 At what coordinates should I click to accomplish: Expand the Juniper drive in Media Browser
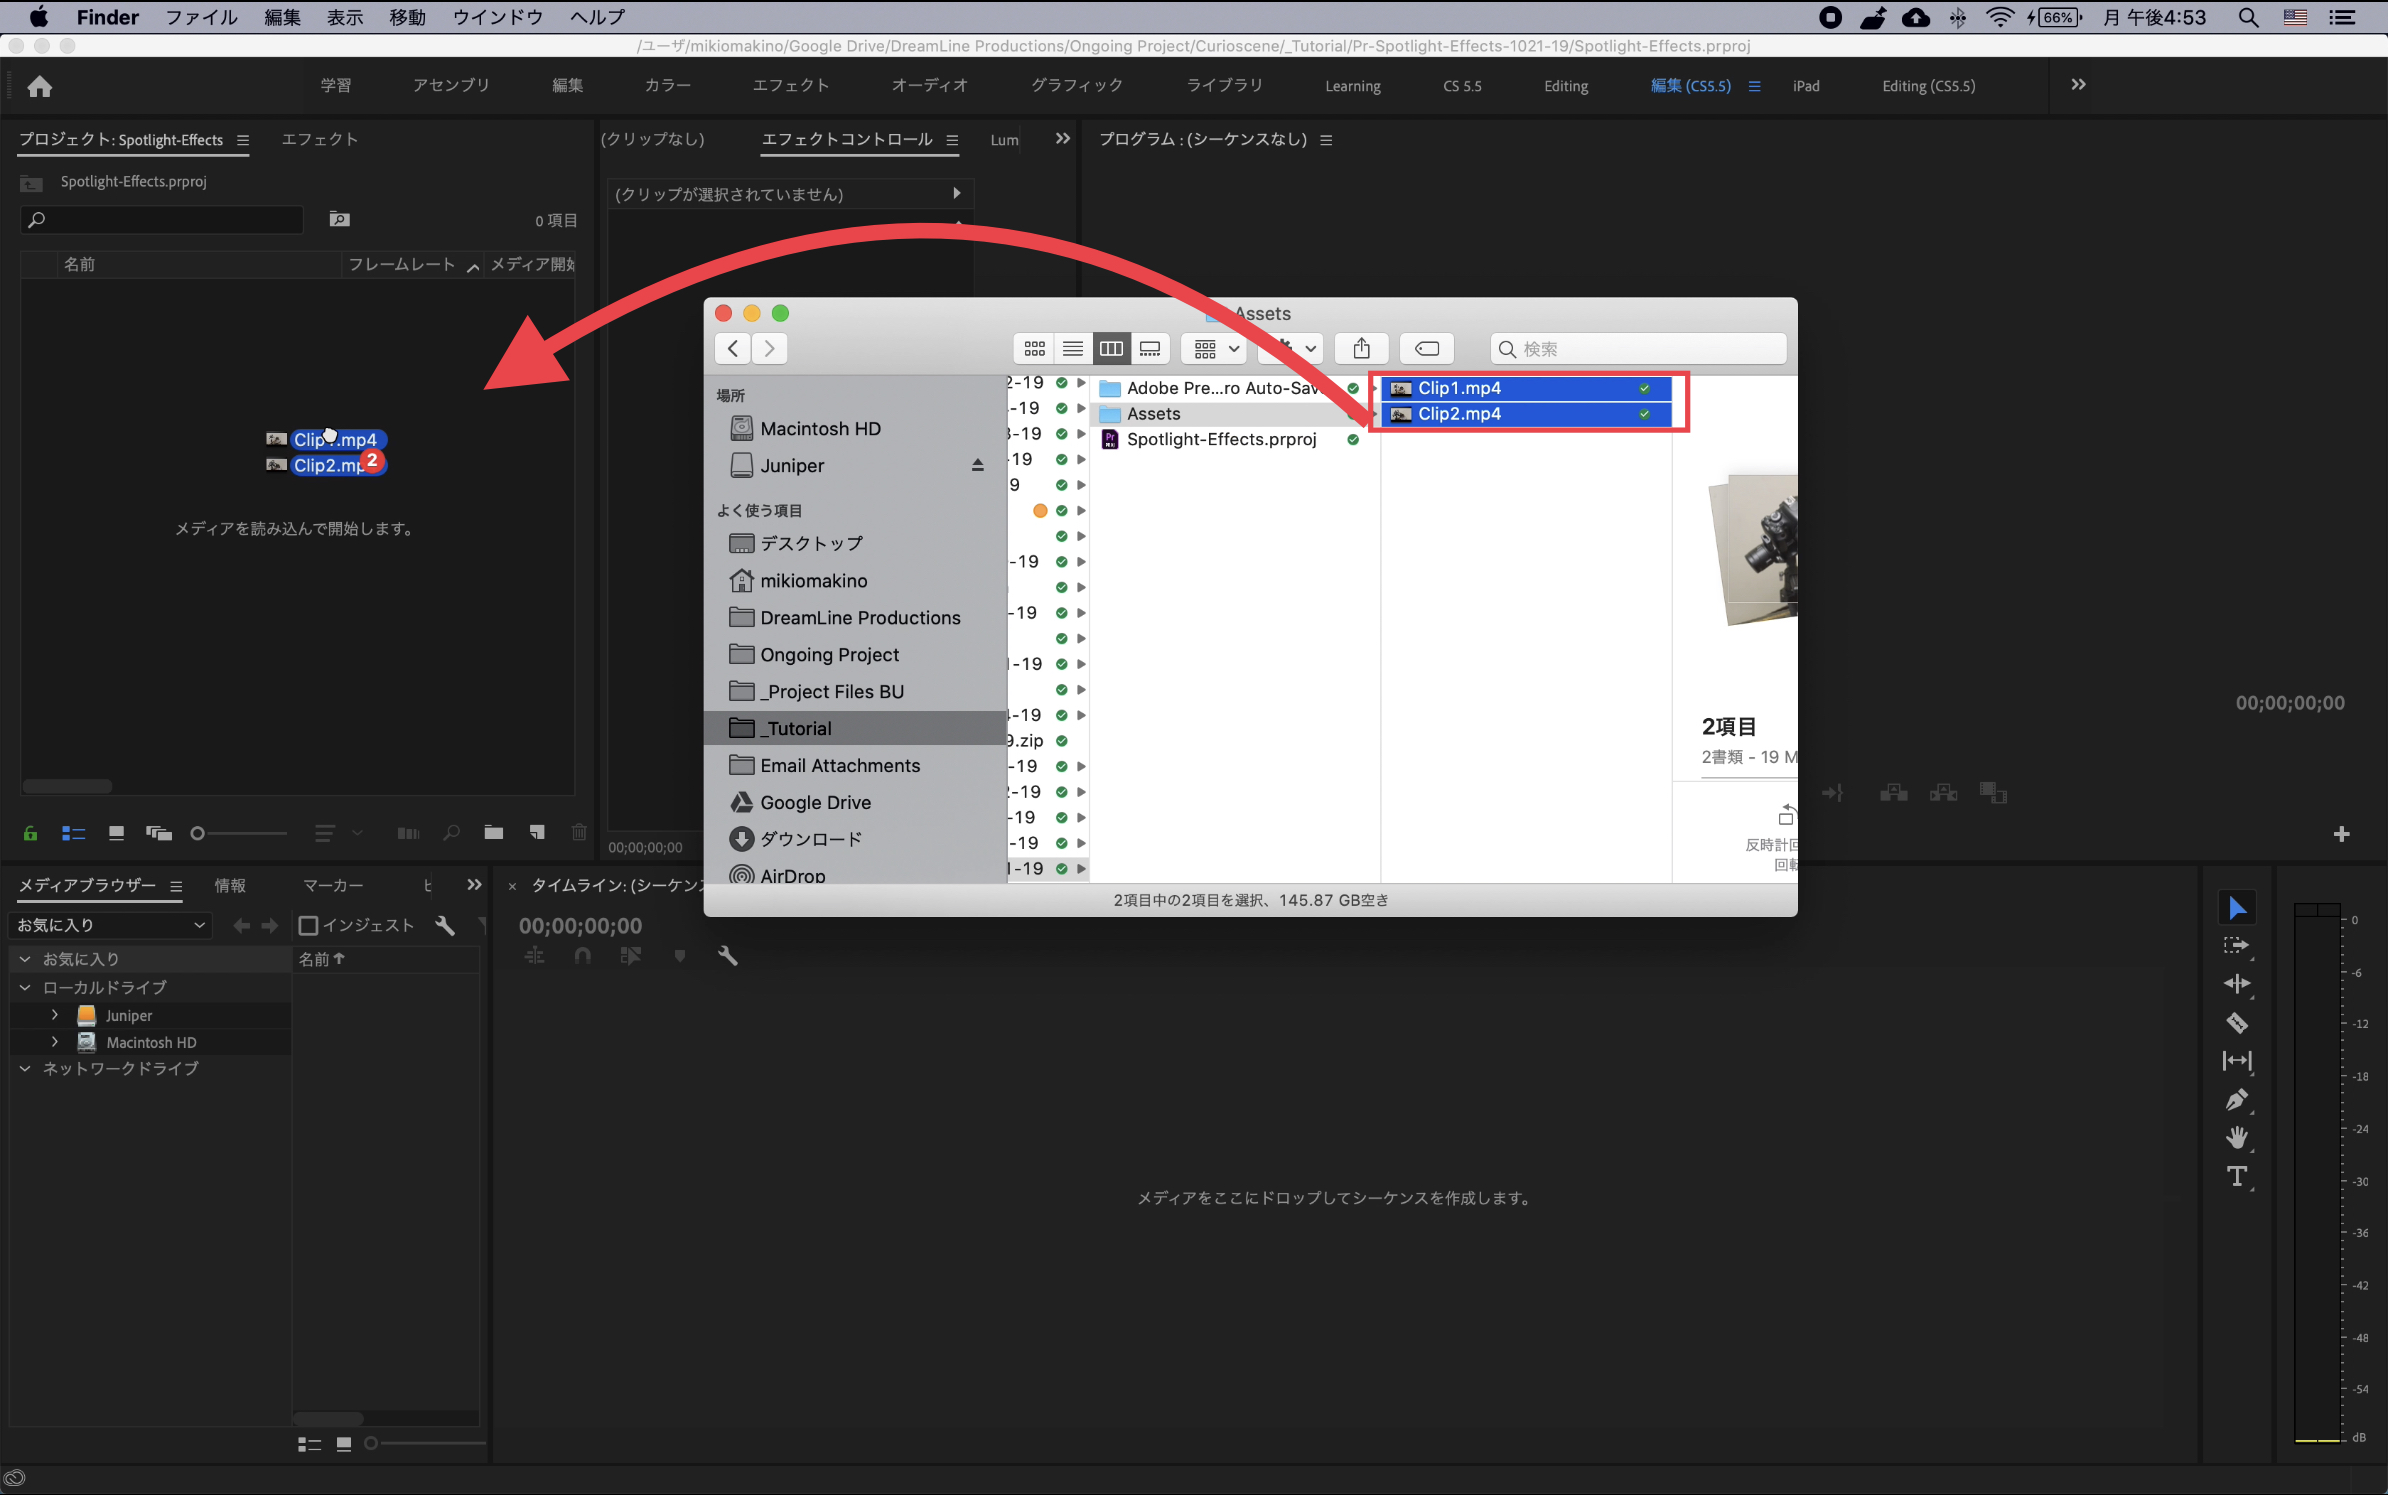pos(55,1014)
